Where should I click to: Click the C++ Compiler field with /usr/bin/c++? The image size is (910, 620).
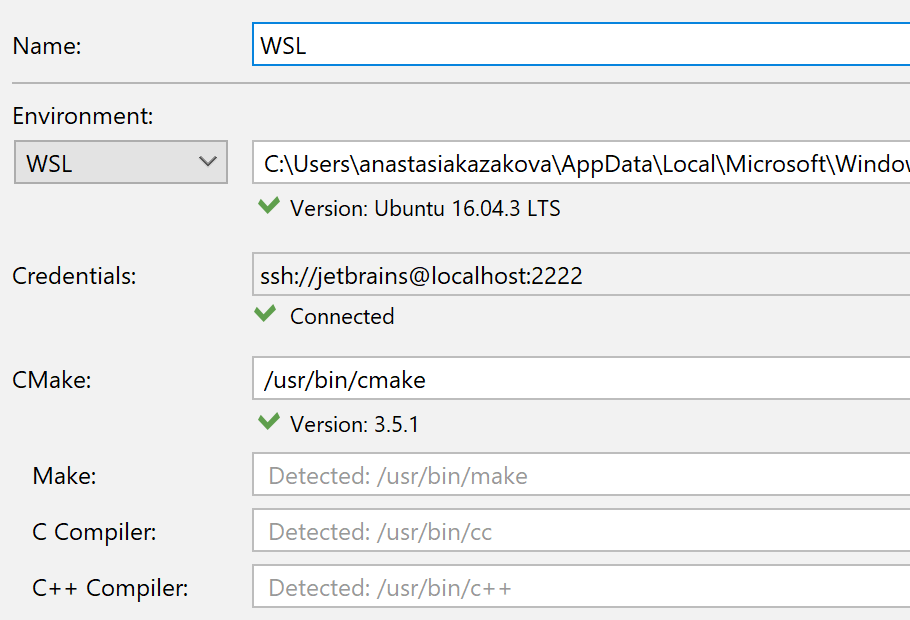(581, 586)
